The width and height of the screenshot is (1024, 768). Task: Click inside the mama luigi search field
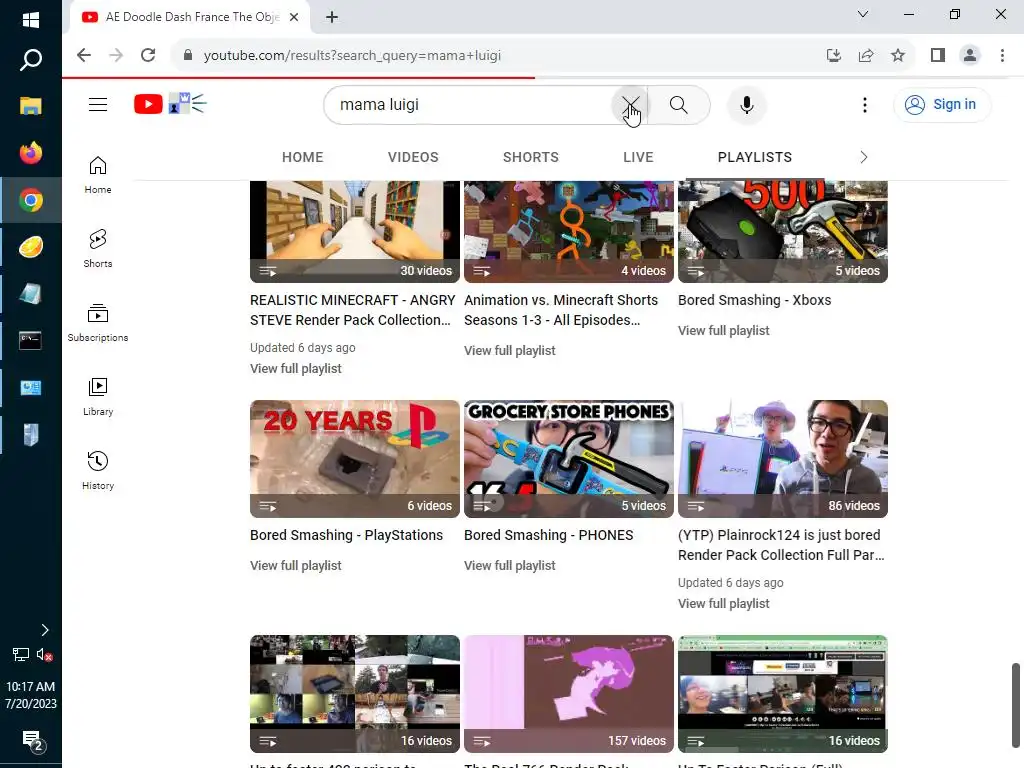[x=470, y=104]
